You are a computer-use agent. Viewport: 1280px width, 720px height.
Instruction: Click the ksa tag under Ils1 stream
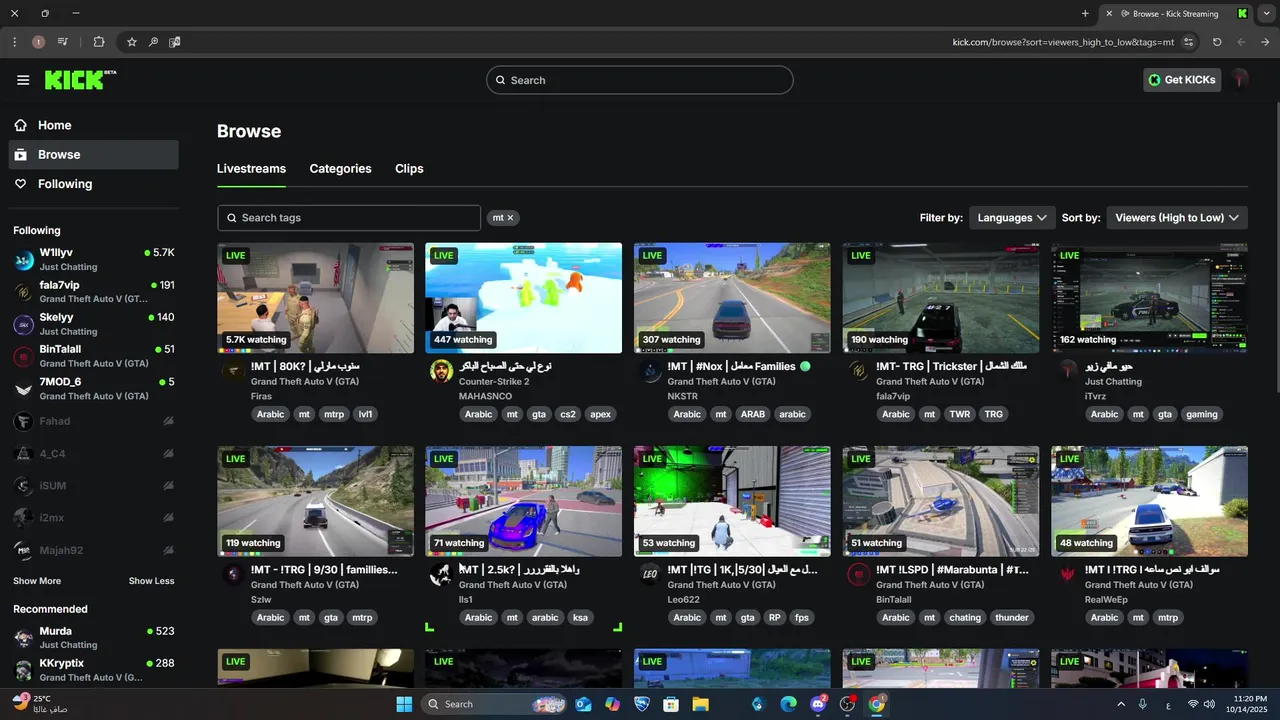(580, 618)
